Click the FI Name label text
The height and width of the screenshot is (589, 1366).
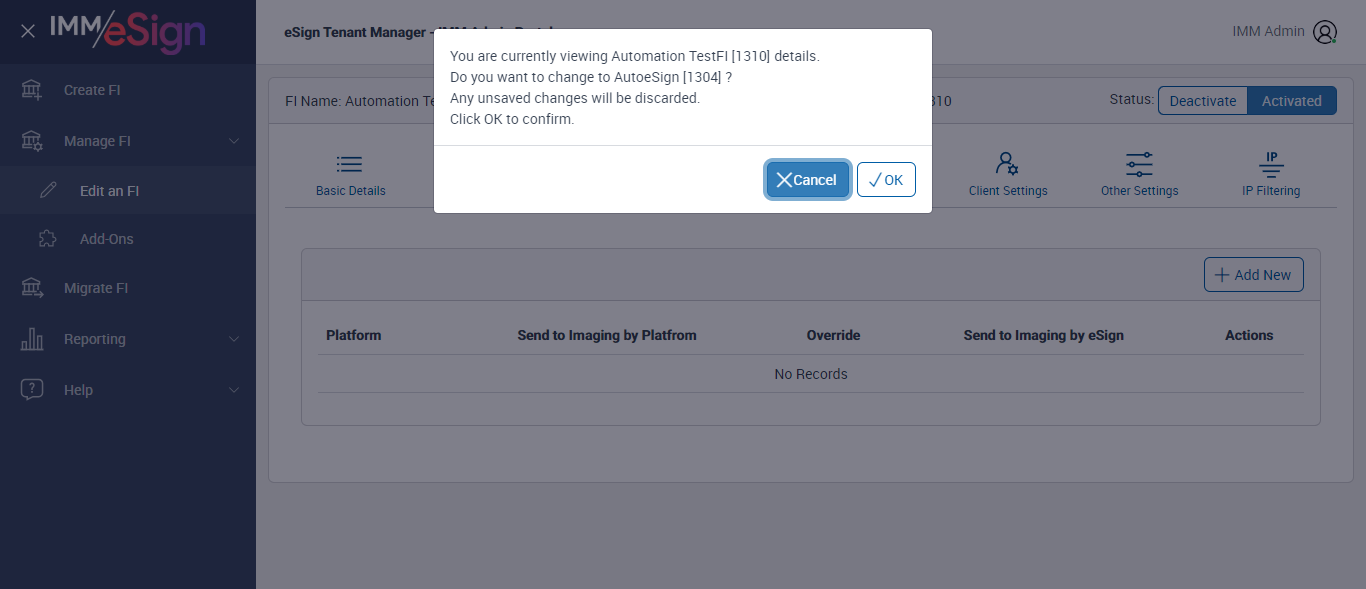pyautogui.click(x=312, y=101)
